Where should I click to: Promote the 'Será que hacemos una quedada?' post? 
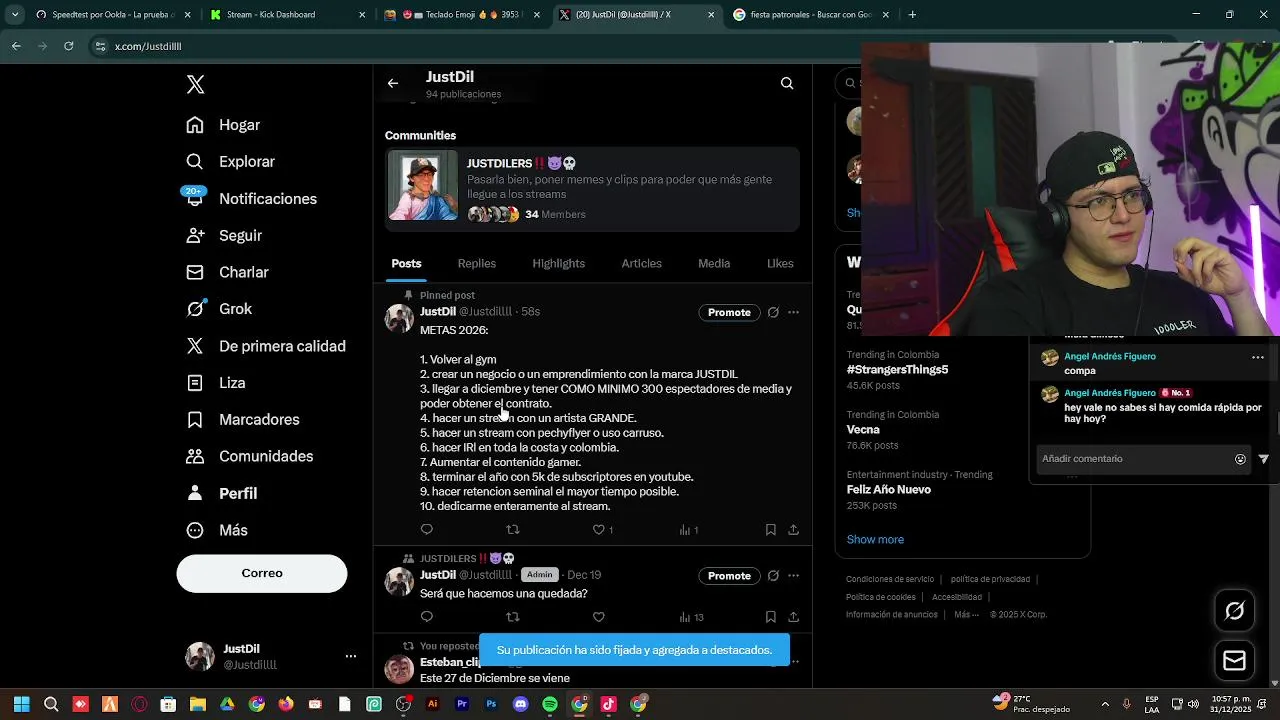(729, 576)
